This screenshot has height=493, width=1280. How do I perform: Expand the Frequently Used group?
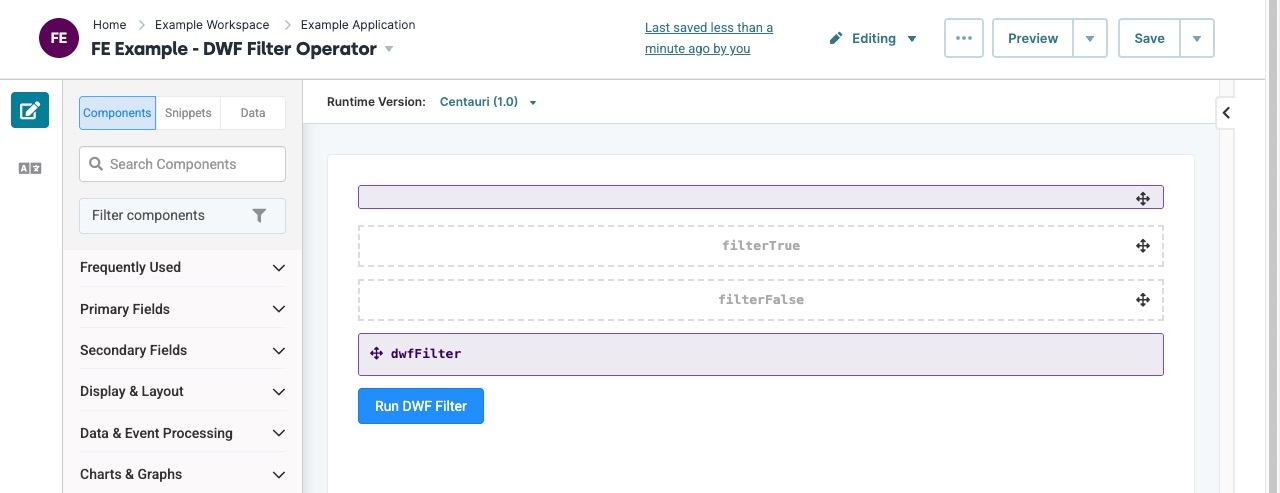182,267
